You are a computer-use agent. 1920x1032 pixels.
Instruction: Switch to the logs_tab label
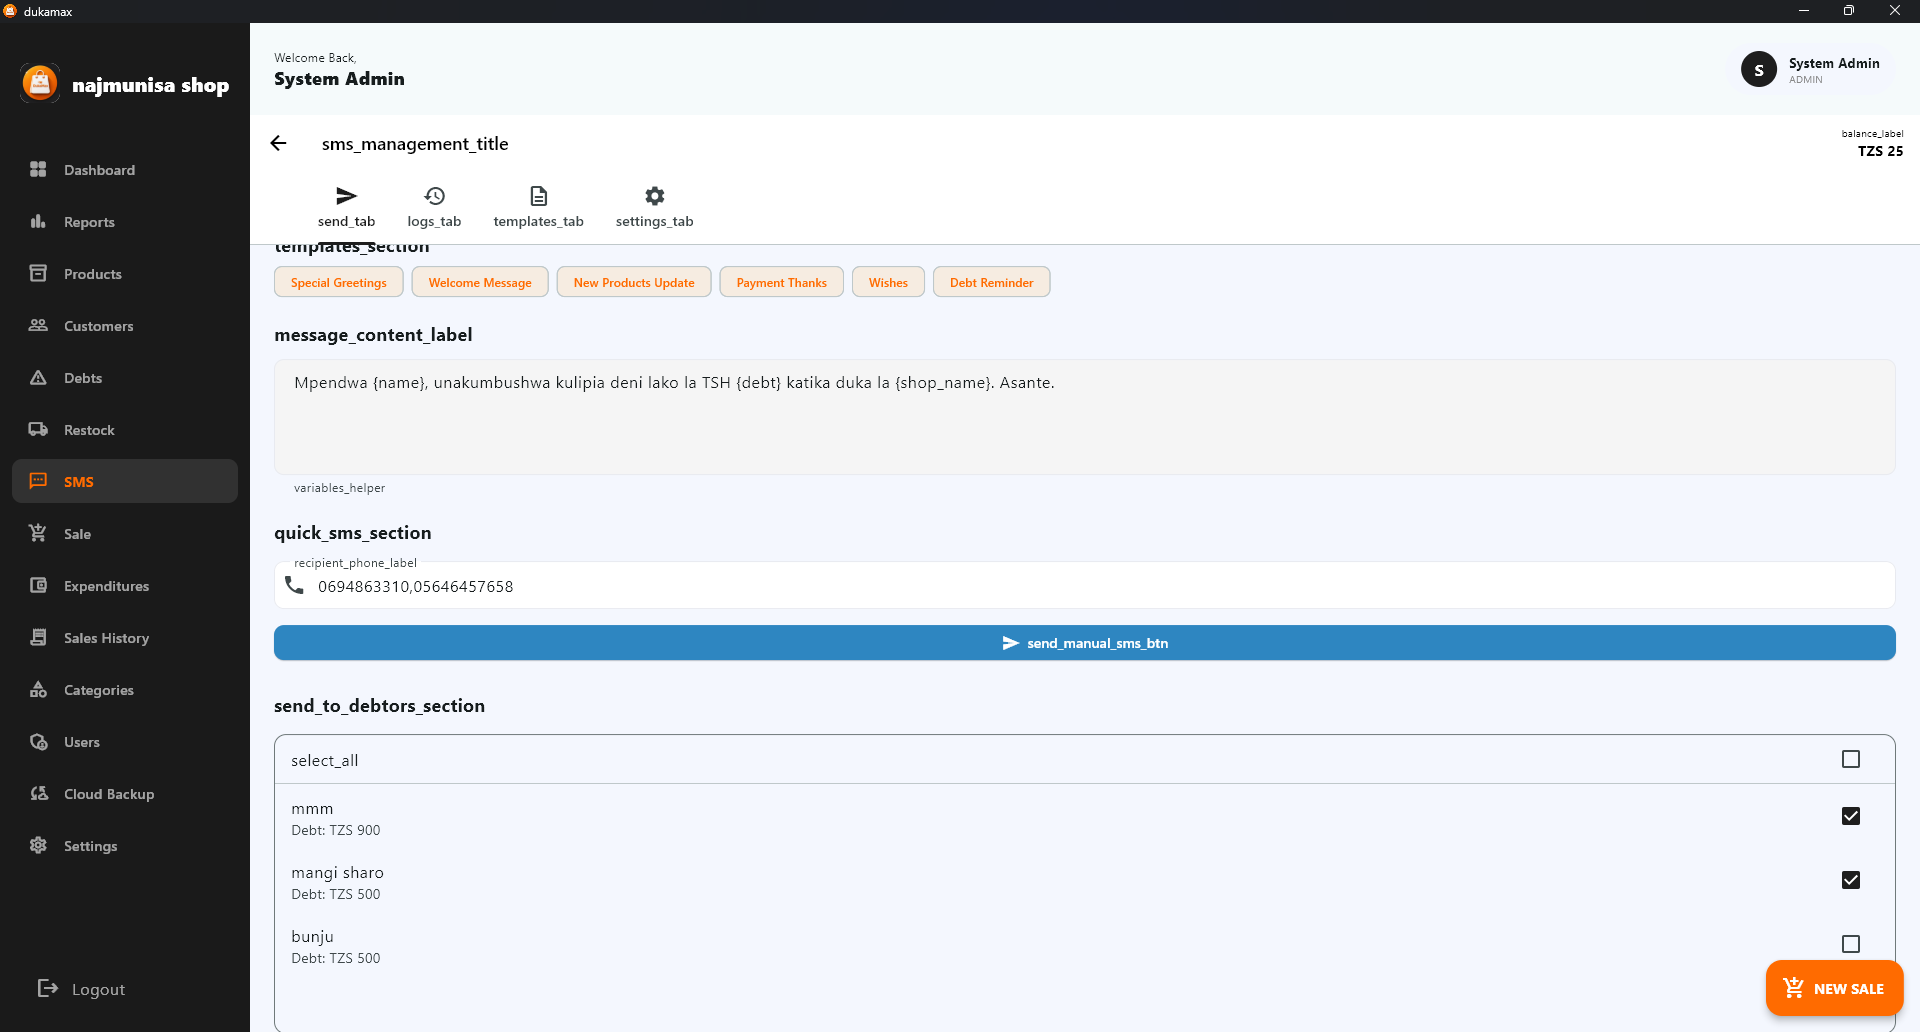[434, 221]
